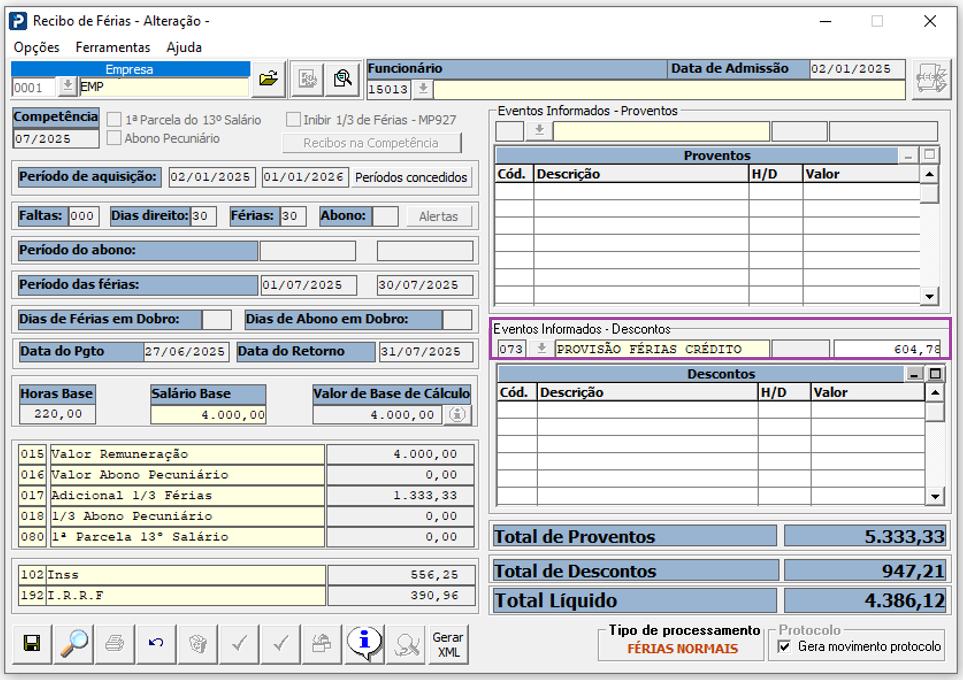This screenshot has width=963, height=680.
Task: Click the Total Líquido value 4.386,12
Action: pyautogui.click(x=865, y=600)
